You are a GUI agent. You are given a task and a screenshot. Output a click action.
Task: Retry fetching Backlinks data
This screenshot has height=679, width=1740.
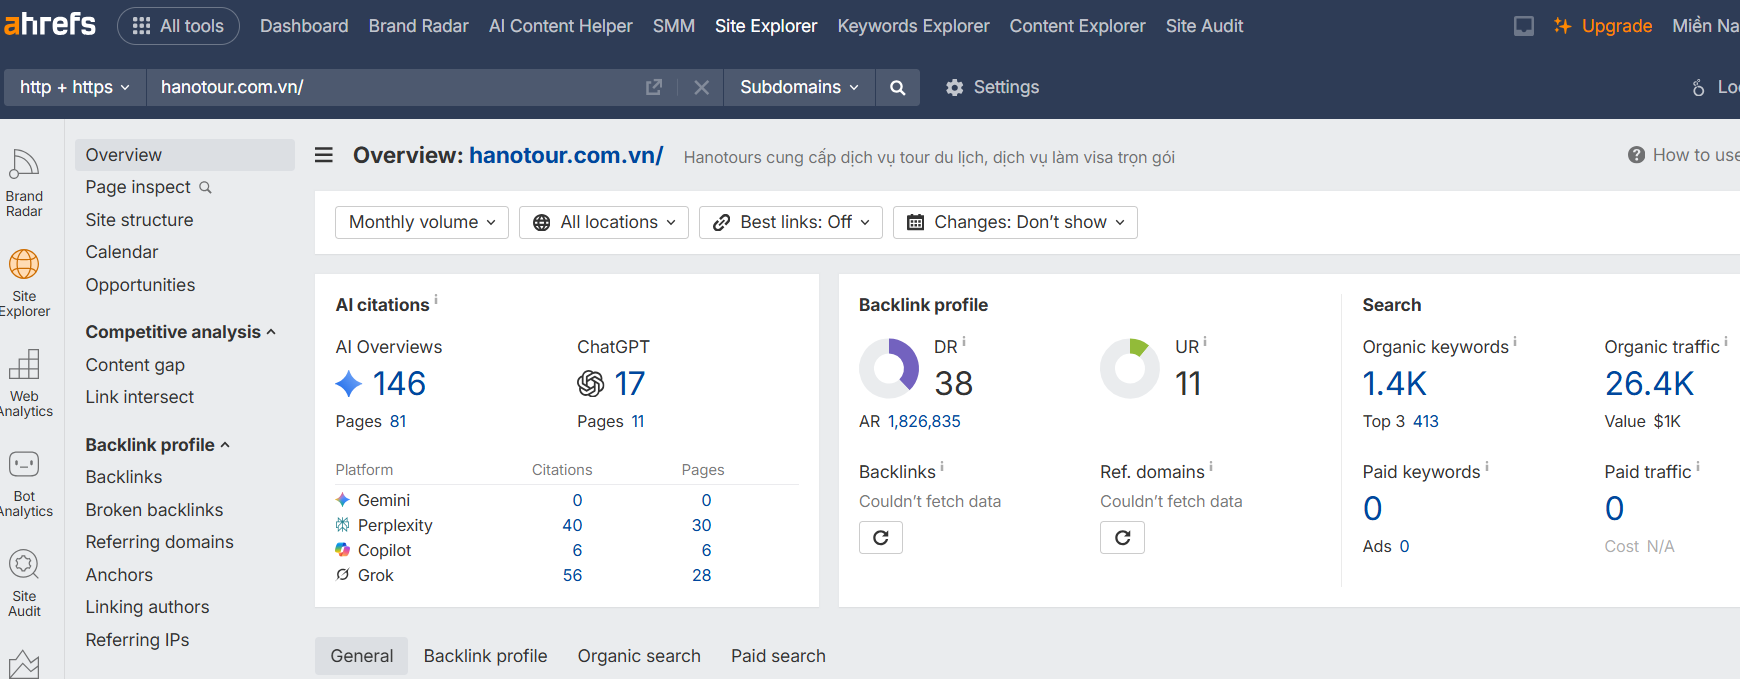point(881,538)
